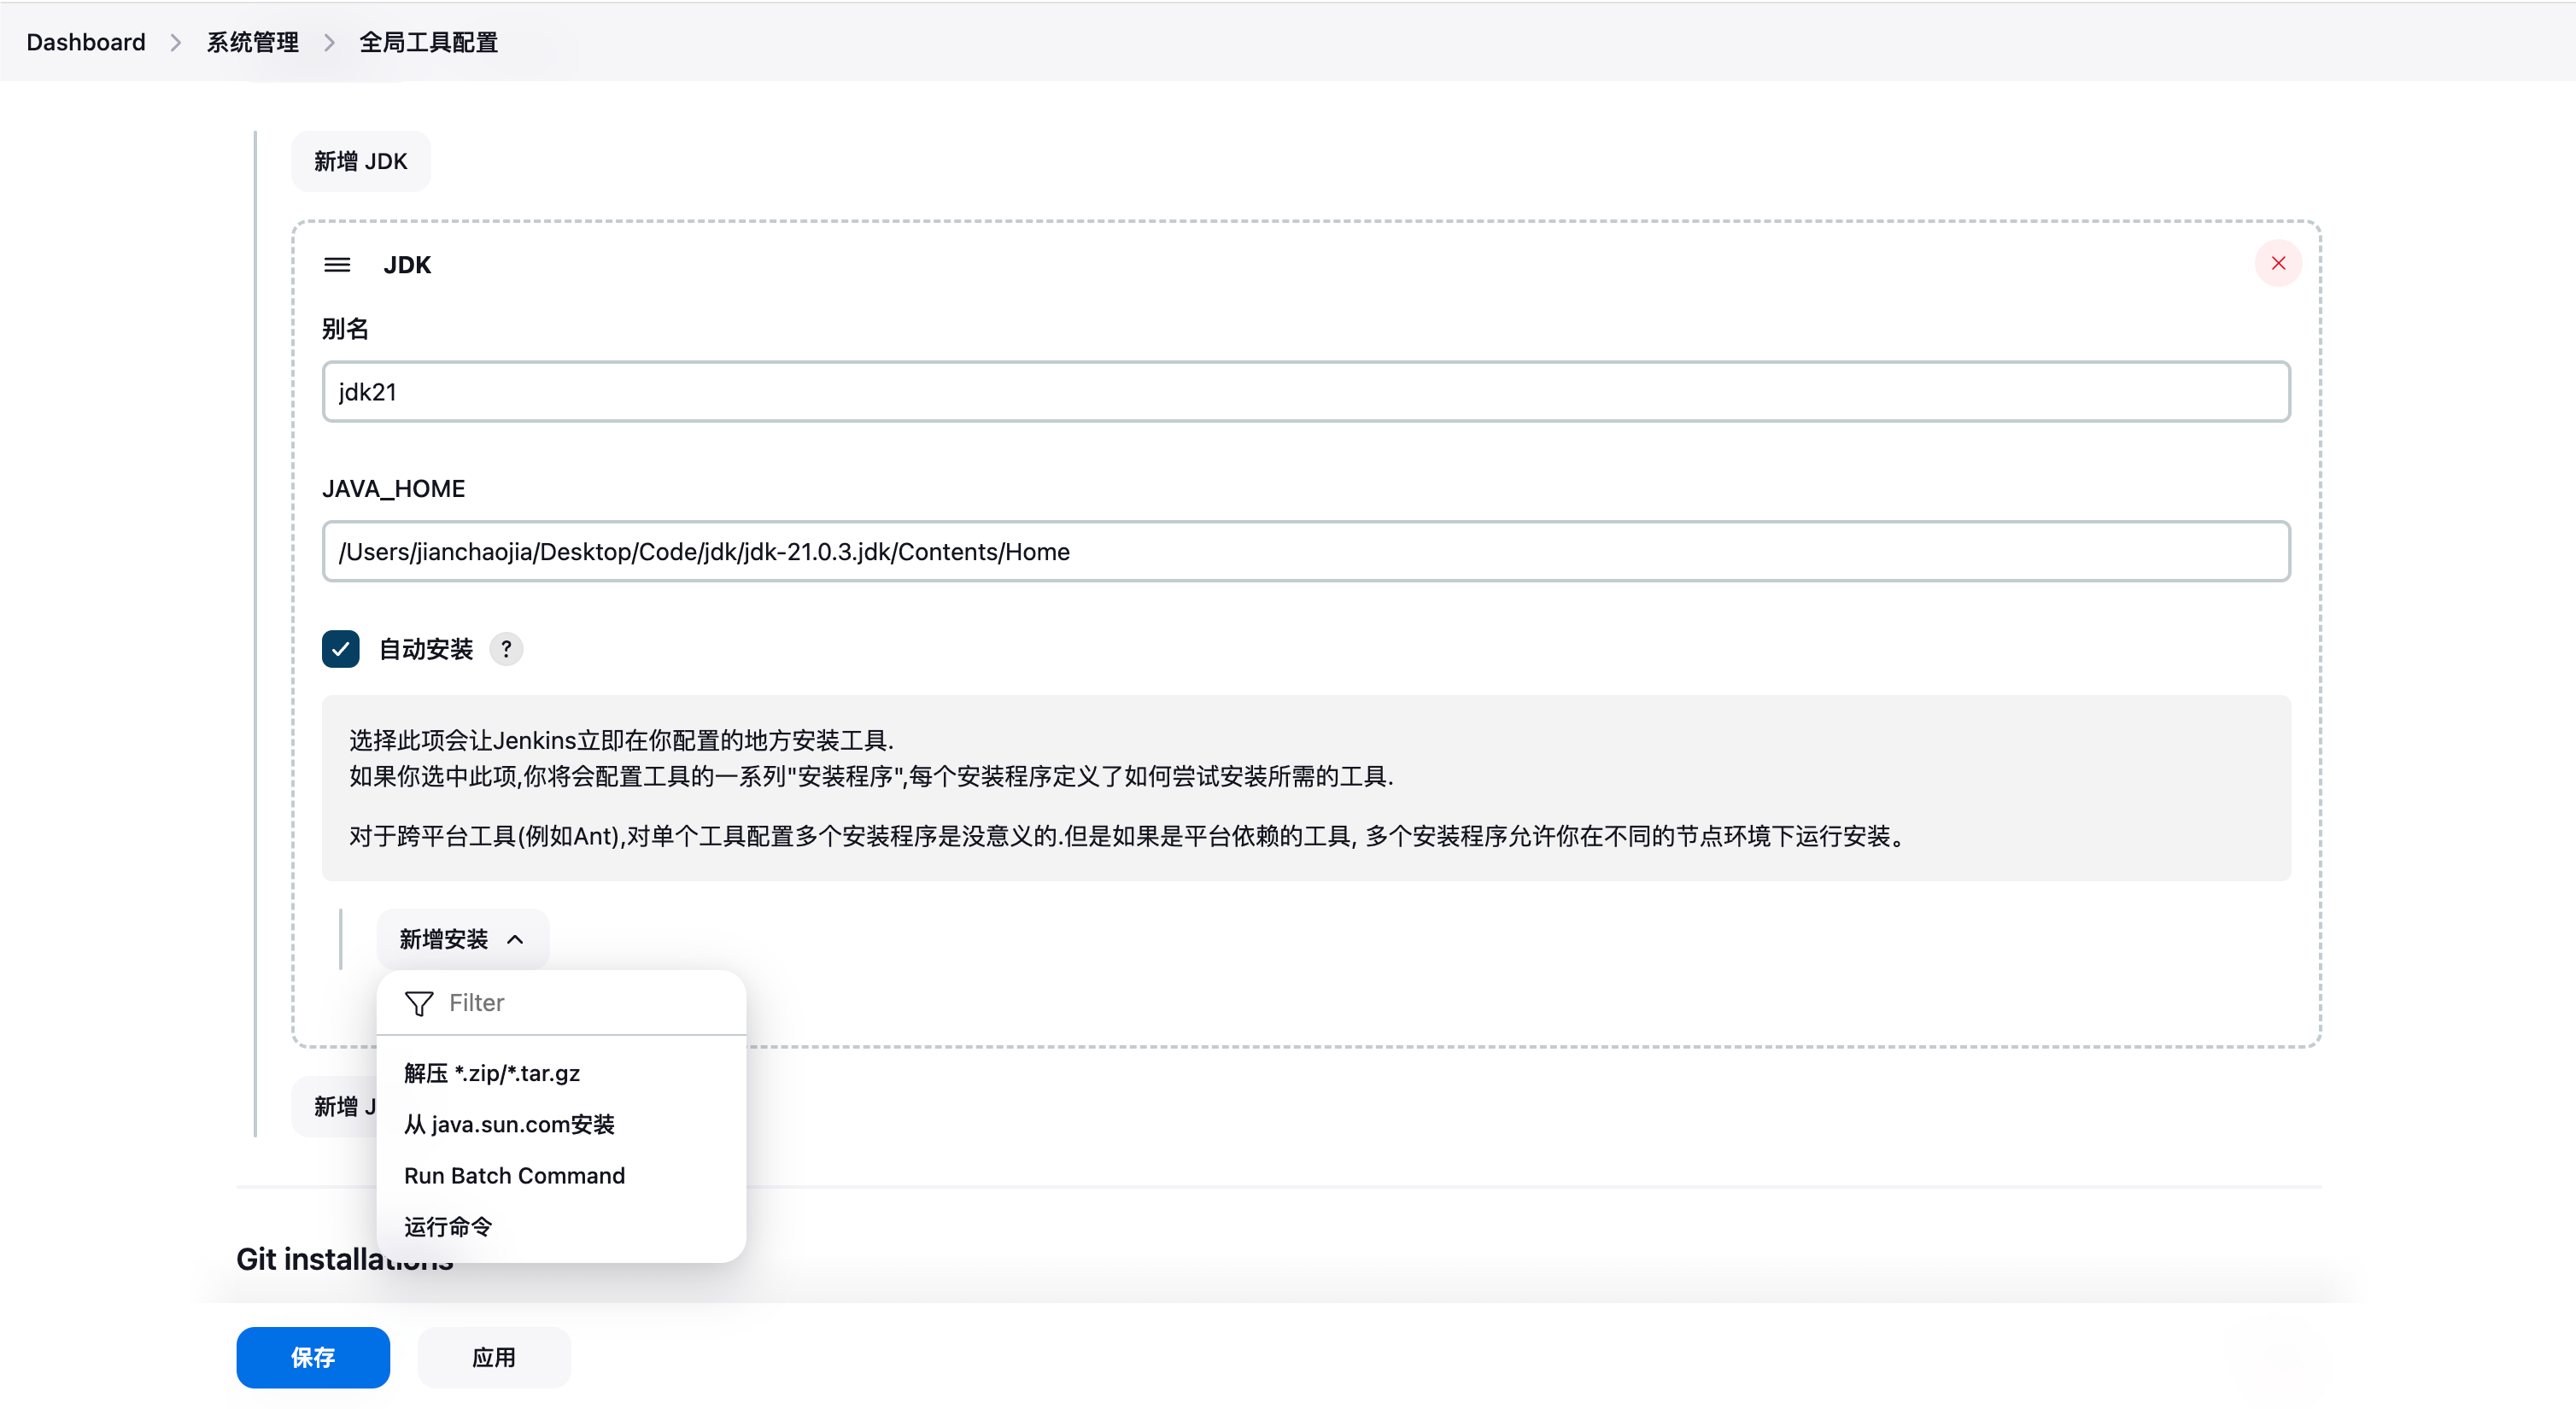Click the 自动安装 label text
Screen dimensions: 2576x1409
tap(426, 649)
